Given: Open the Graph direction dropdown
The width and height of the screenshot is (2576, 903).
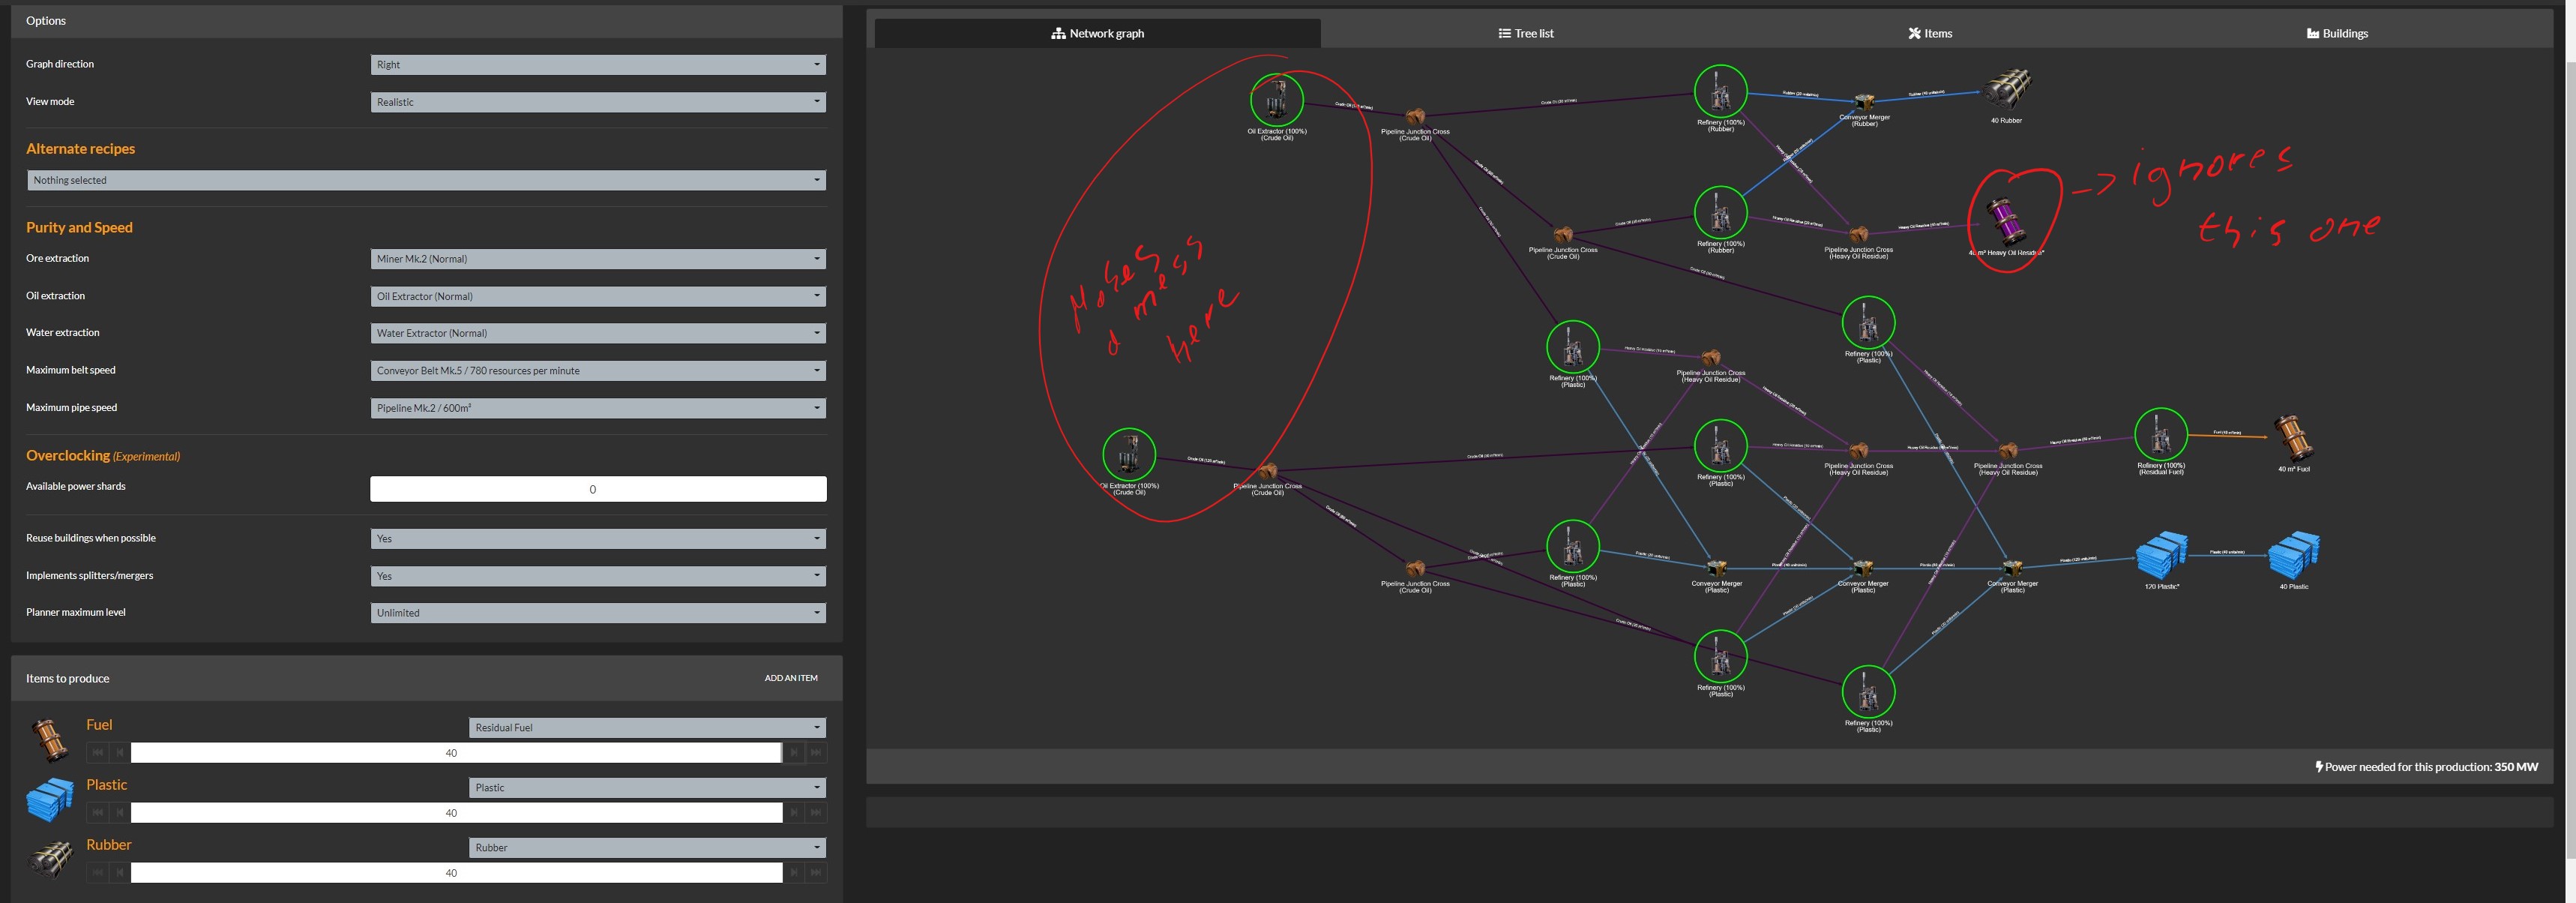Looking at the screenshot, I should pyautogui.click(x=597, y=64).
